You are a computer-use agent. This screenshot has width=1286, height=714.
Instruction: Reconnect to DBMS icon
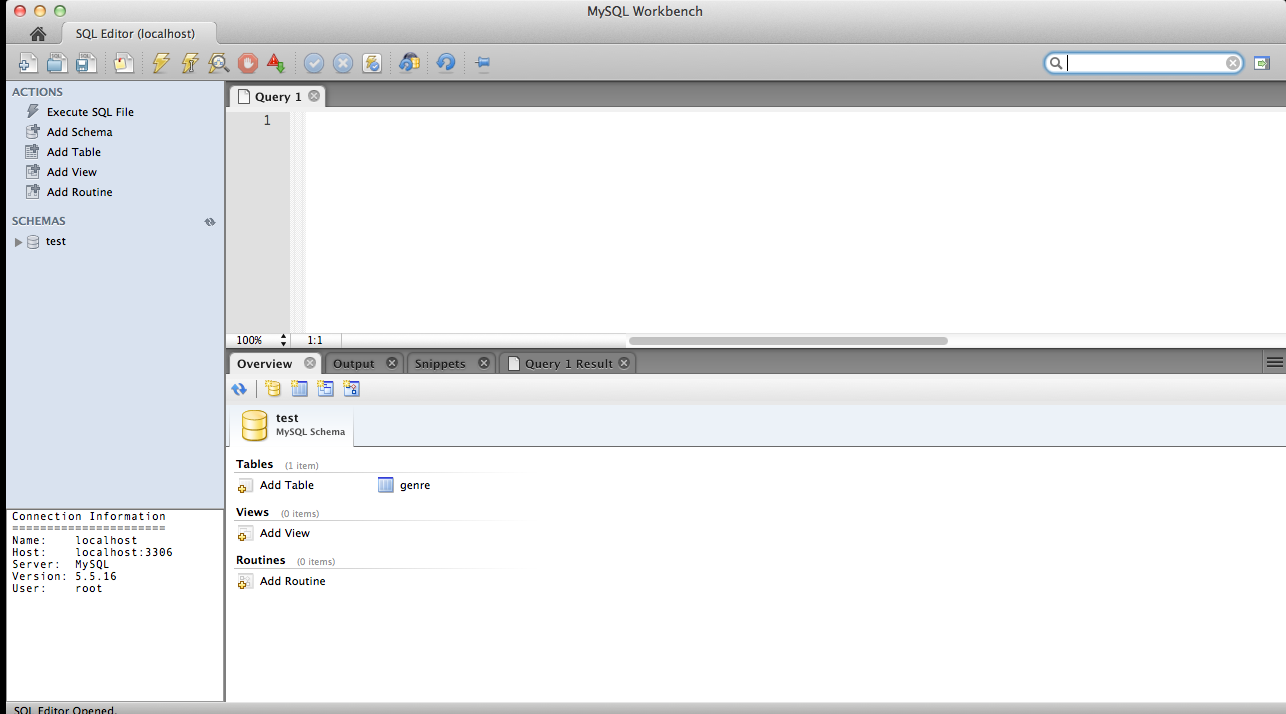[409, 63]
